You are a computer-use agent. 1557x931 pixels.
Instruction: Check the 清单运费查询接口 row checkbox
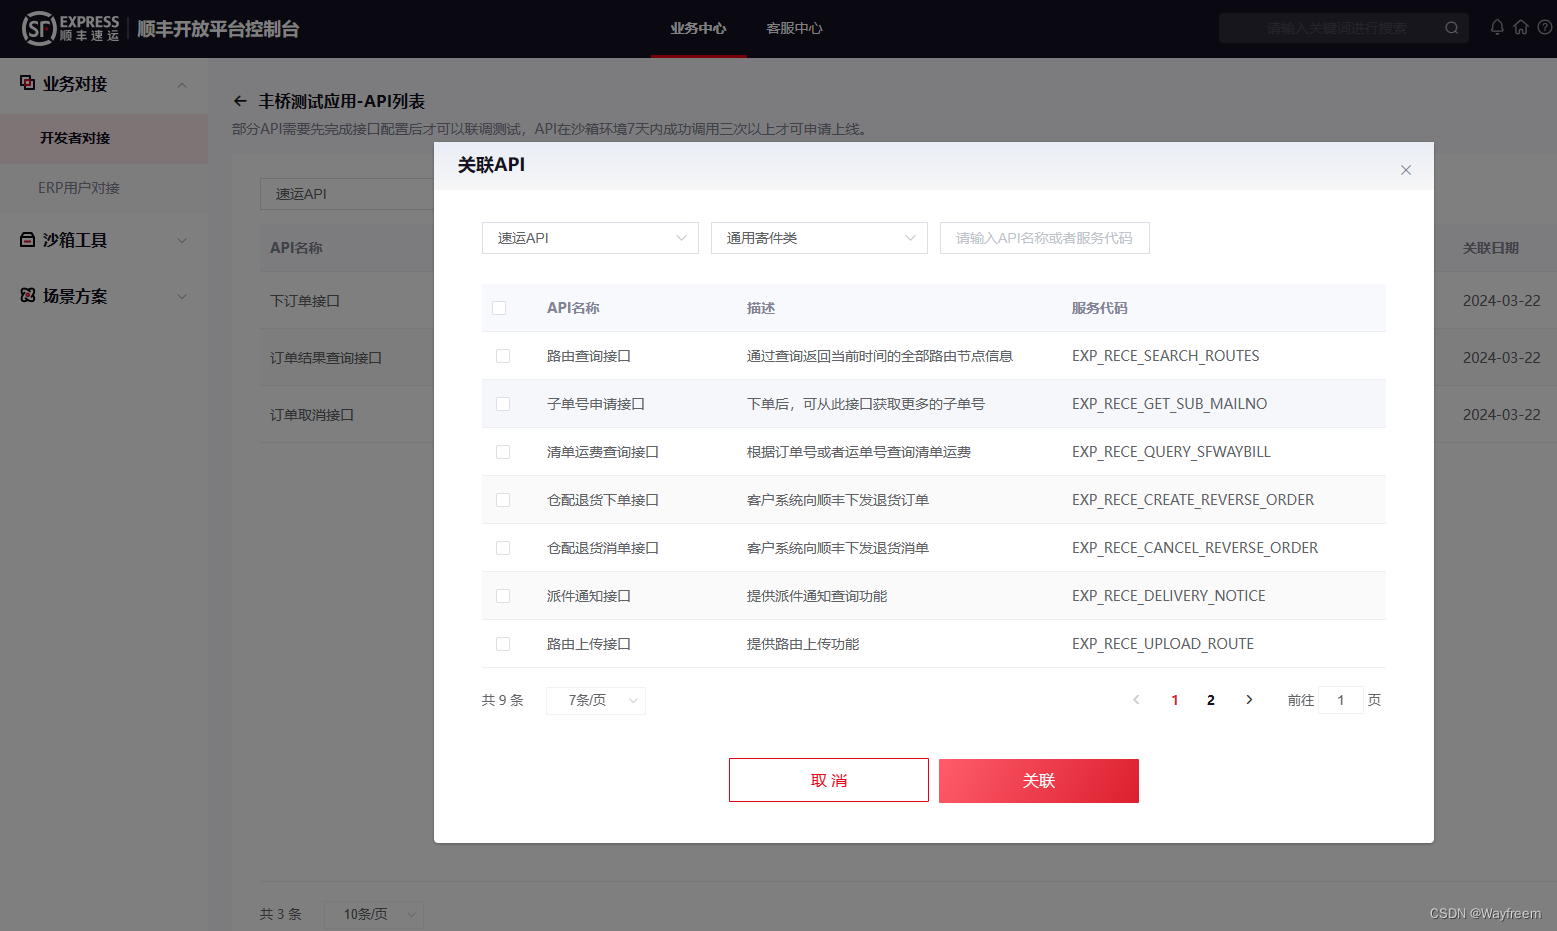pyautogui.click(x=503, y=452)
